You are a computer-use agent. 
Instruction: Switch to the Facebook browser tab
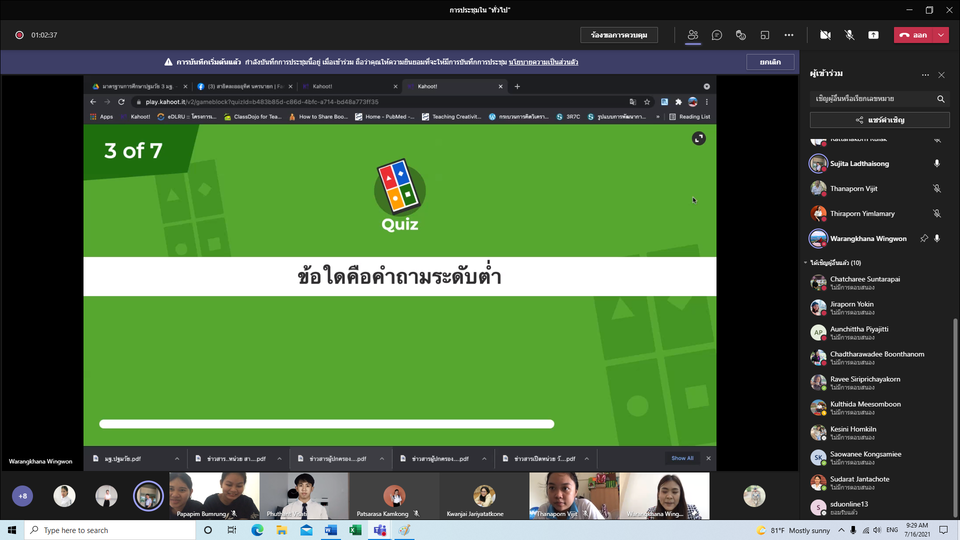point(245,86)
